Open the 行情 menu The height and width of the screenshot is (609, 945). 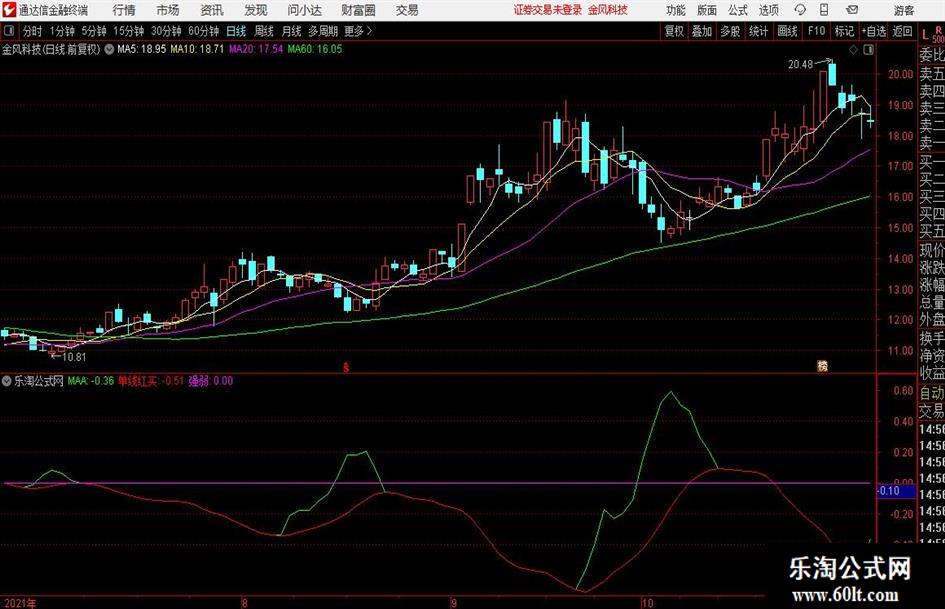[x=124, y=10]
